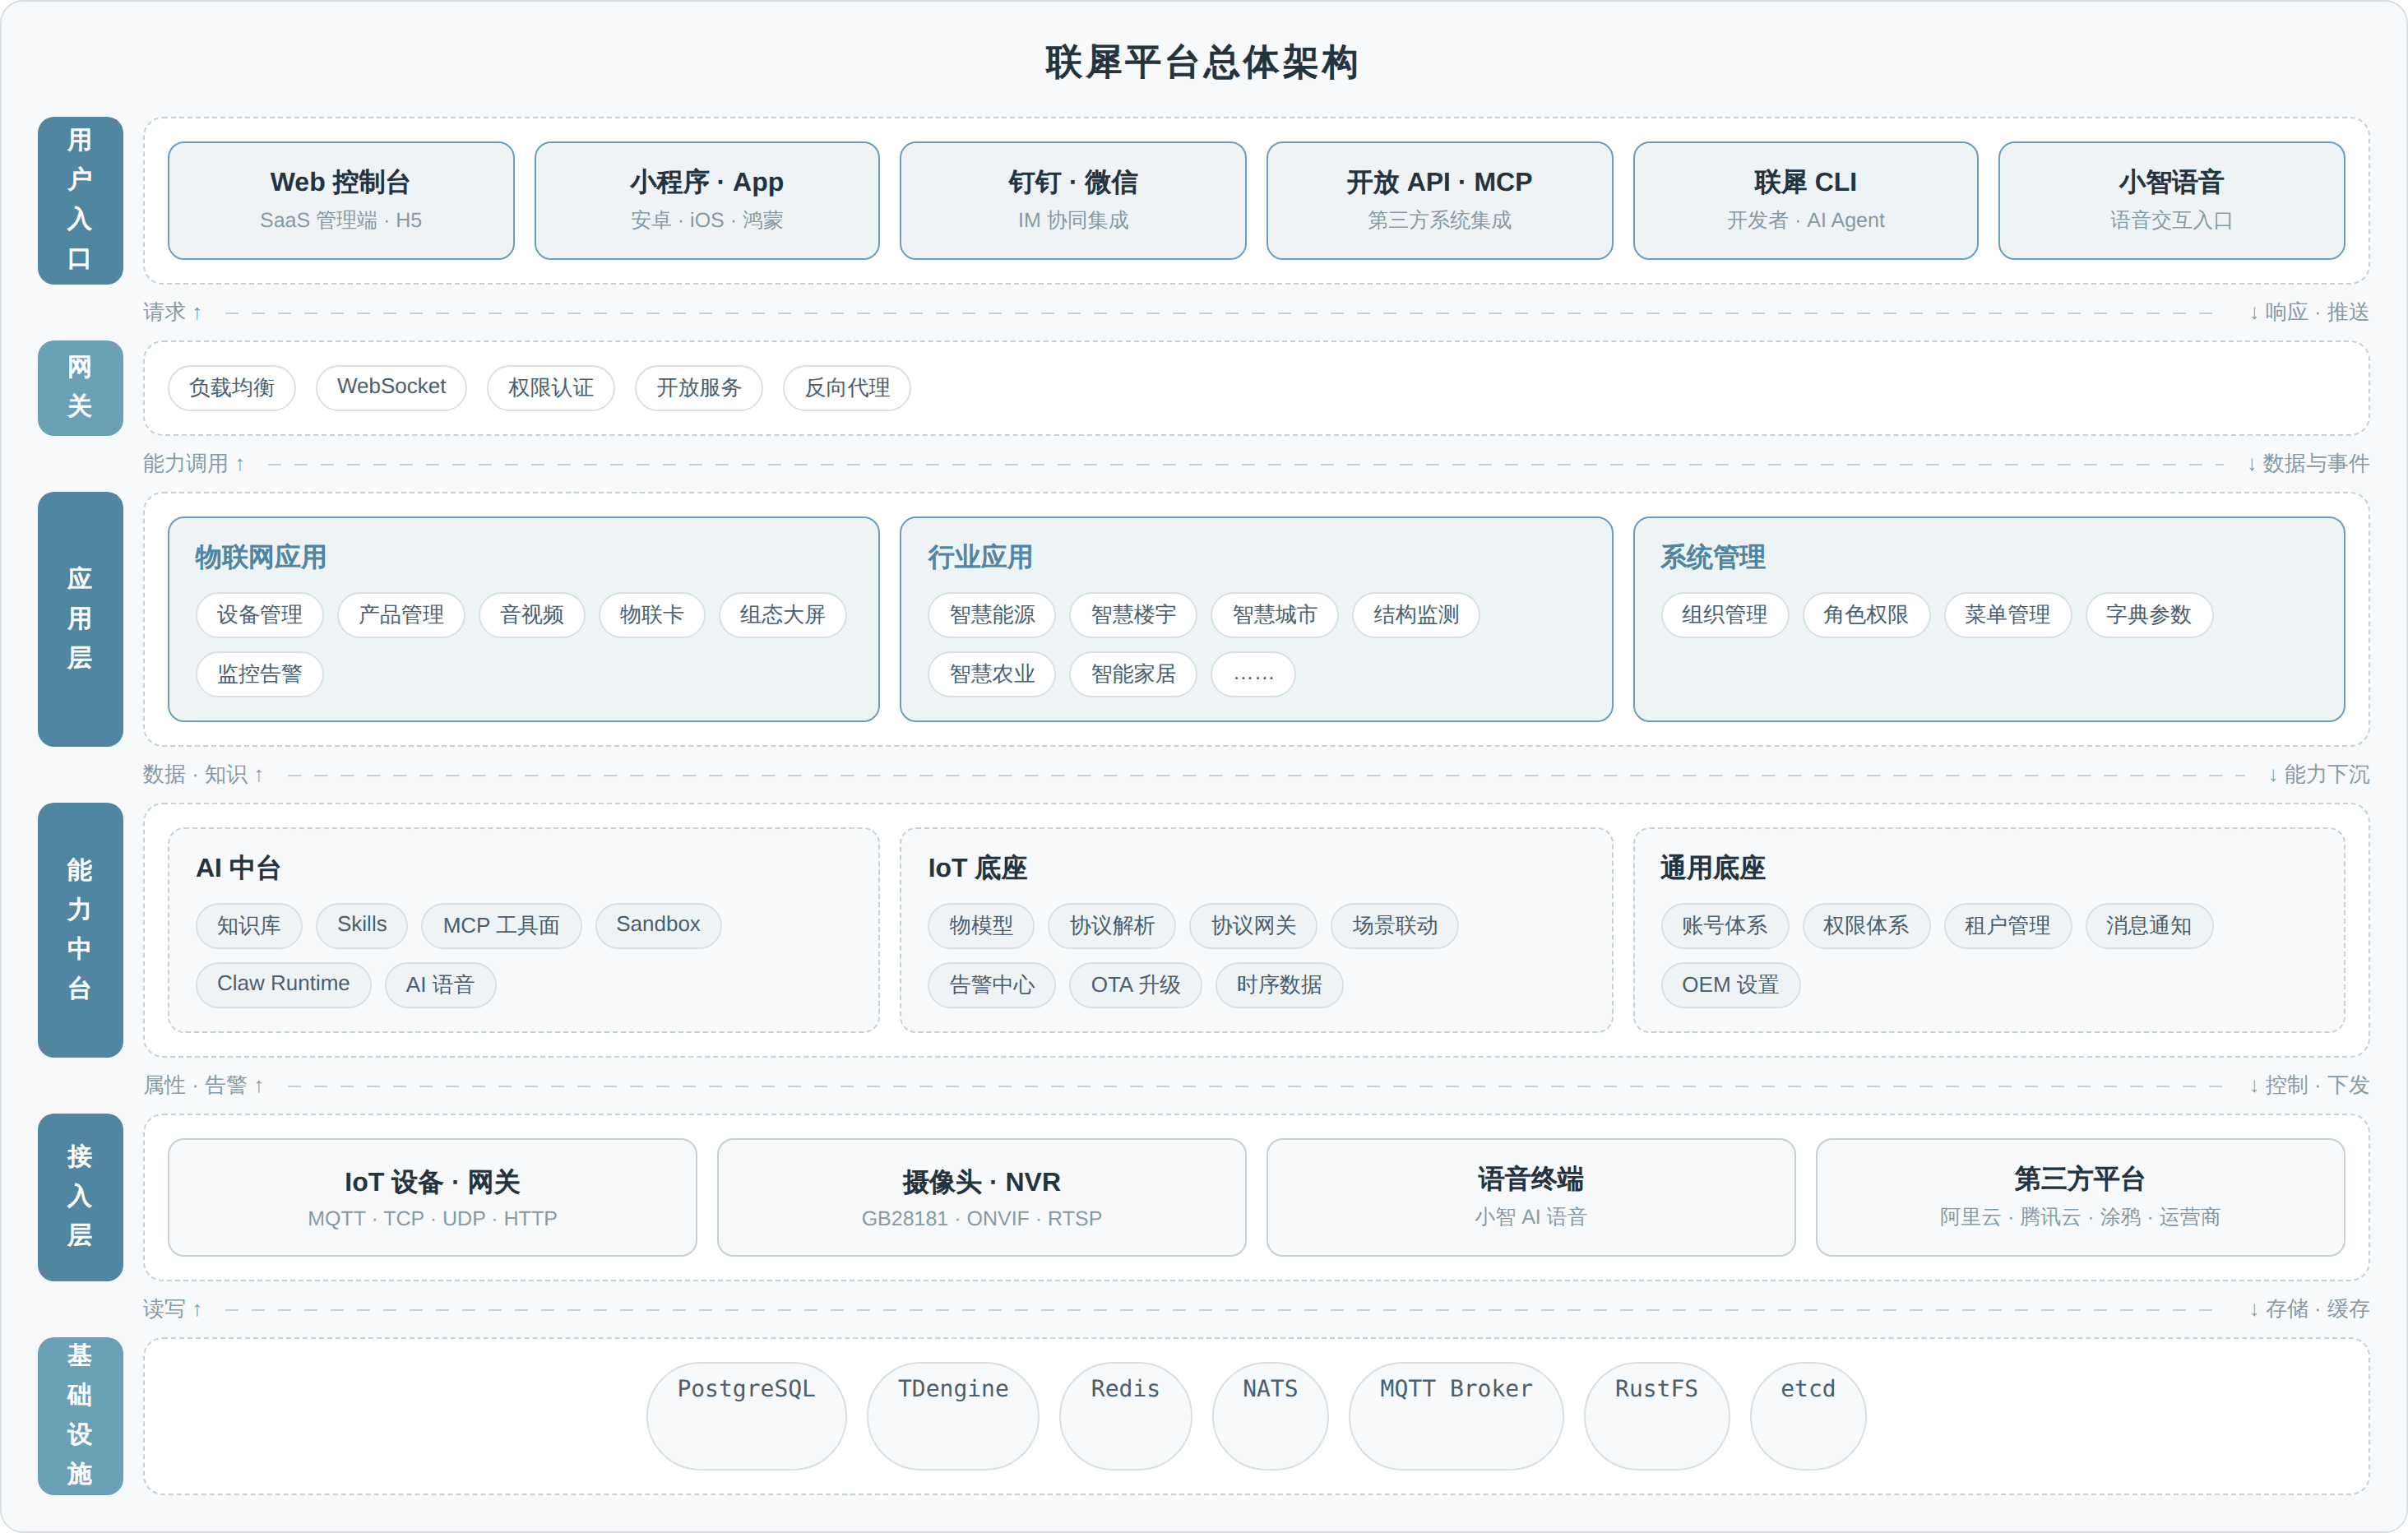Image resolution: width=2408 pixels, height=1533 pixels.
Task: Select 知识库 in AI 中台
Action: 249,926
